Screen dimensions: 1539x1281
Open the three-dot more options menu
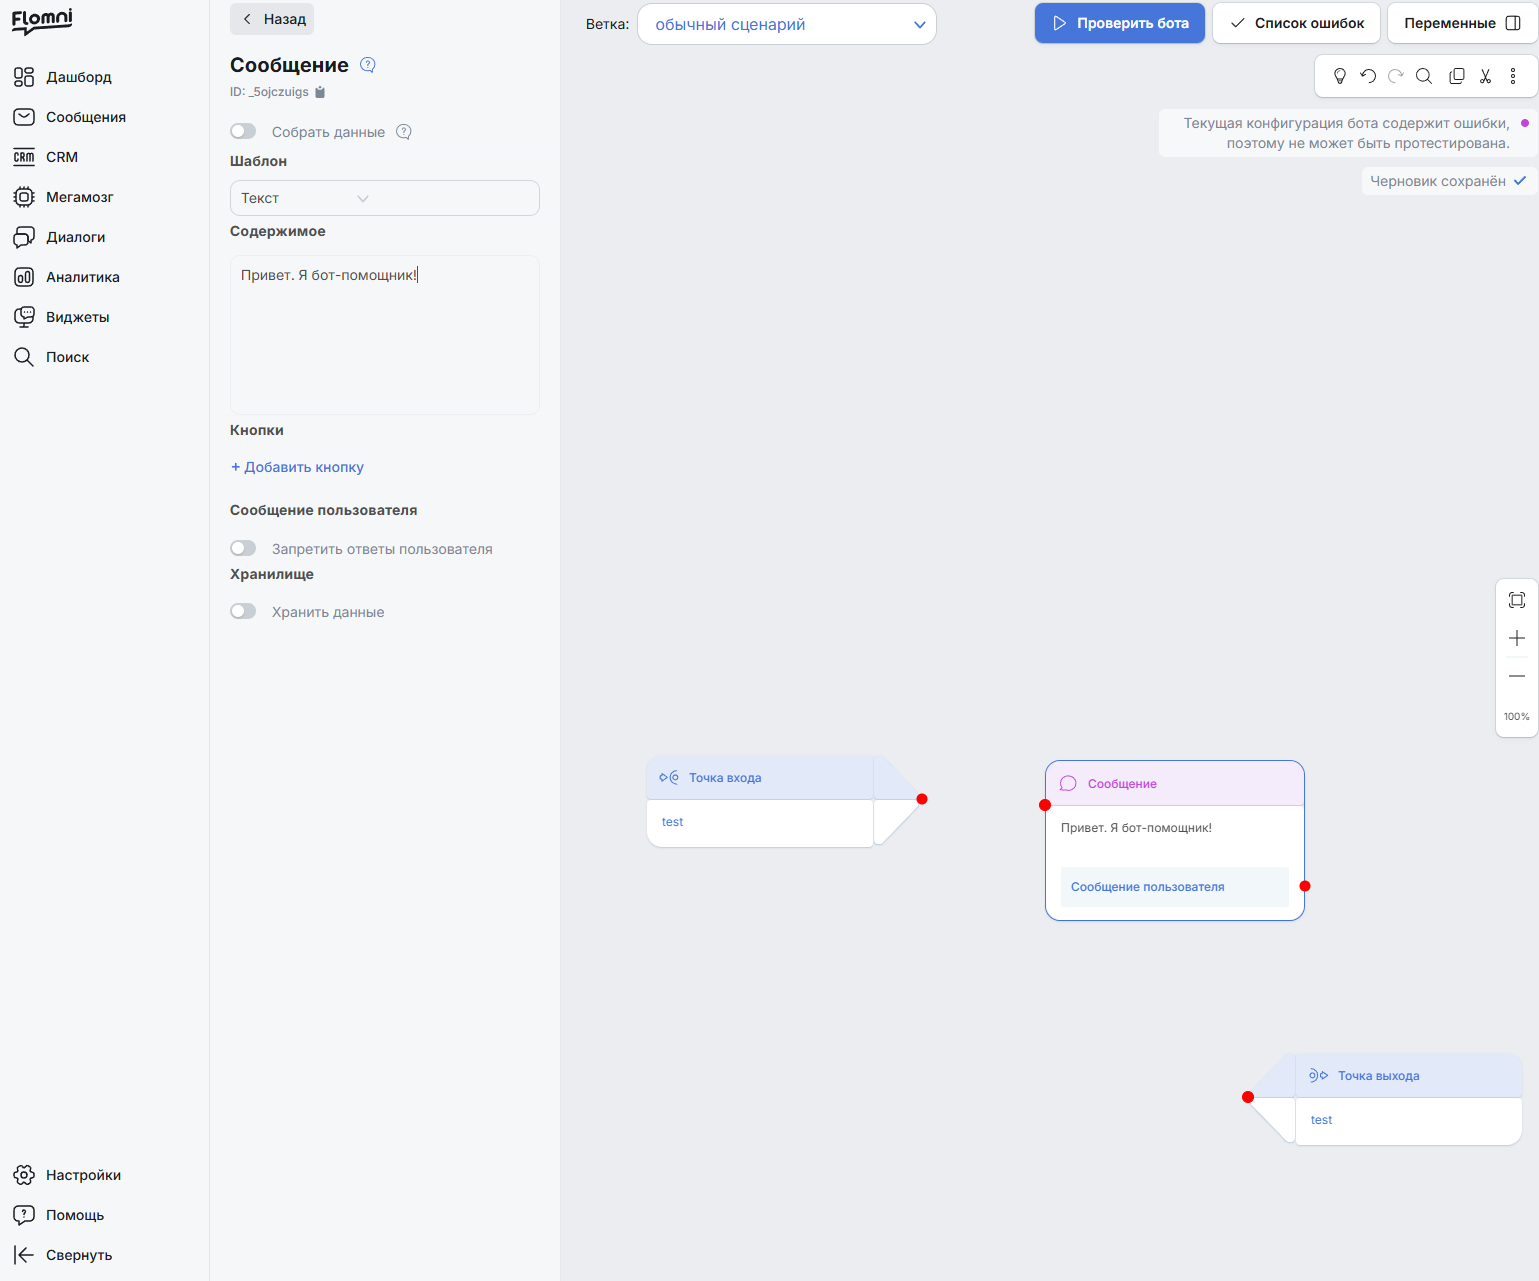point(1513,76)
